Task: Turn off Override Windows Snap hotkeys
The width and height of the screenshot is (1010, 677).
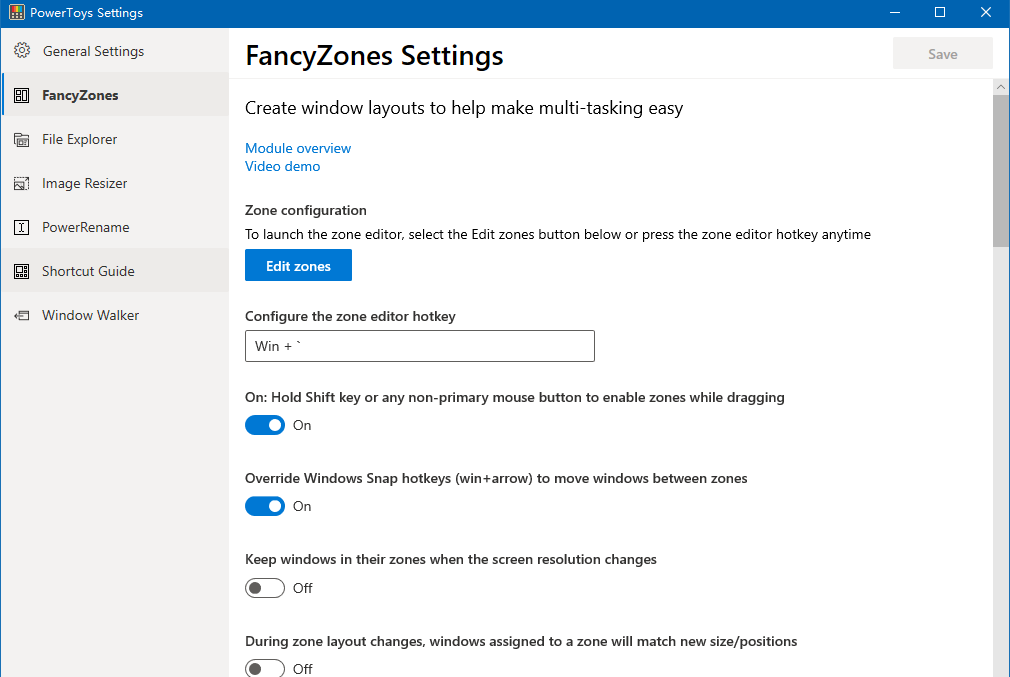Action: pyautogui.click(x=264, y=506)
